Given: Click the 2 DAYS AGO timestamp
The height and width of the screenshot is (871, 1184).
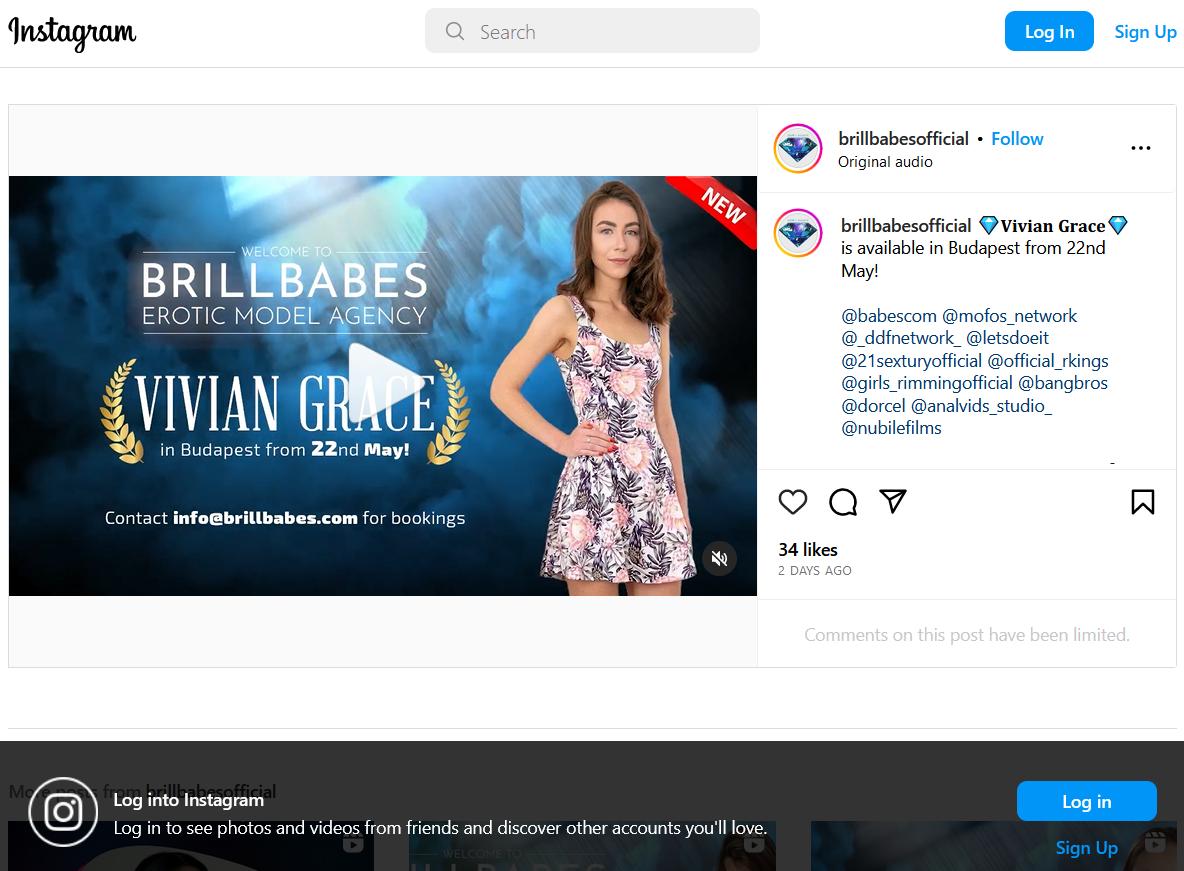Looking at the screenshot, I should 815,571.
